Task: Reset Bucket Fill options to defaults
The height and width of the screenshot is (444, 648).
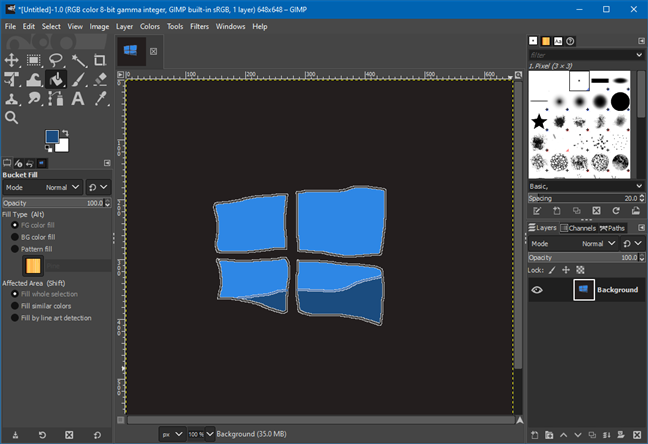Action: (97, 435)
